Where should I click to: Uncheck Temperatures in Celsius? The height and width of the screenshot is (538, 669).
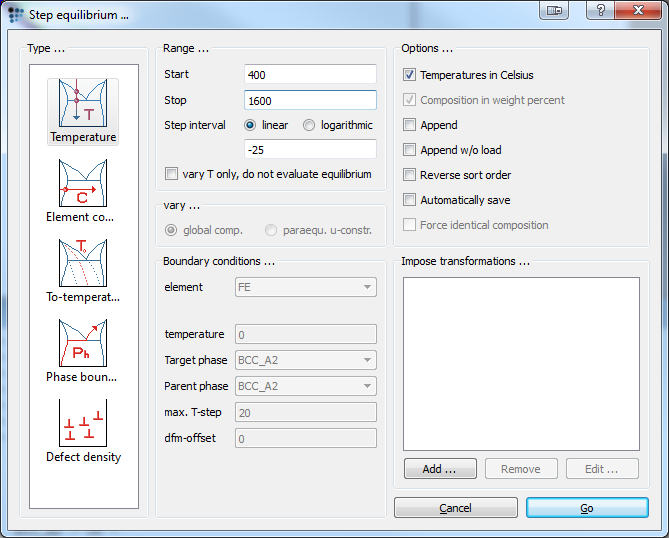click(x=410, y=75)
